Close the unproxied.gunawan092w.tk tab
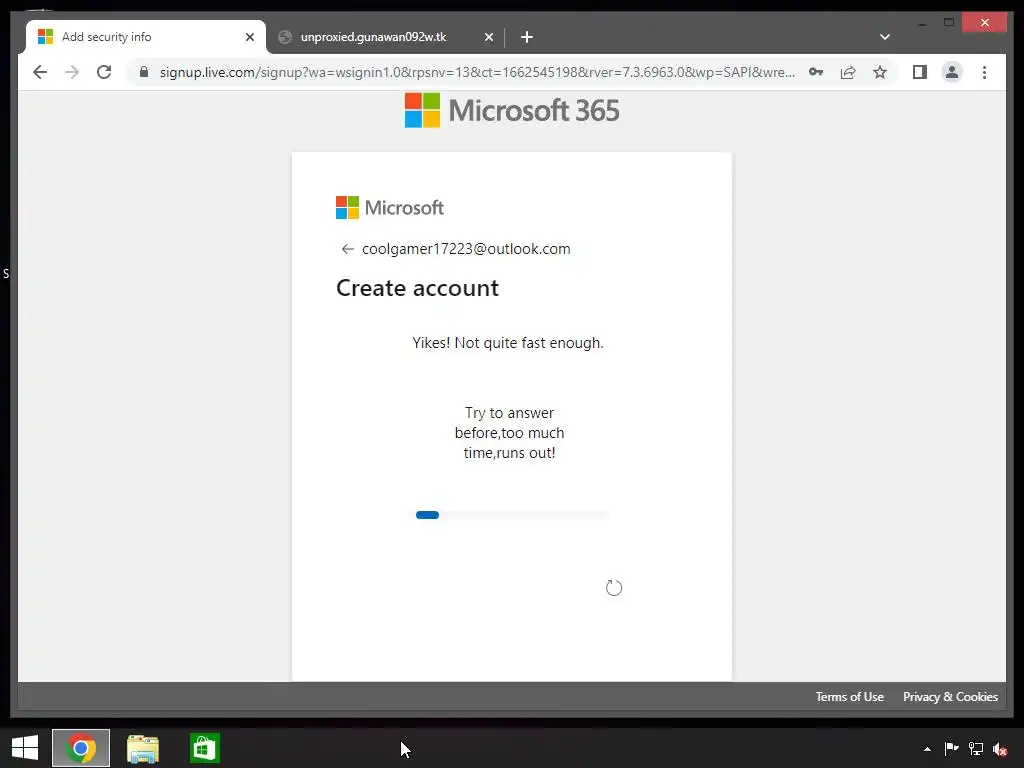Image resolution: width=1024 pixels, height=768 pixels. (488, 37)
